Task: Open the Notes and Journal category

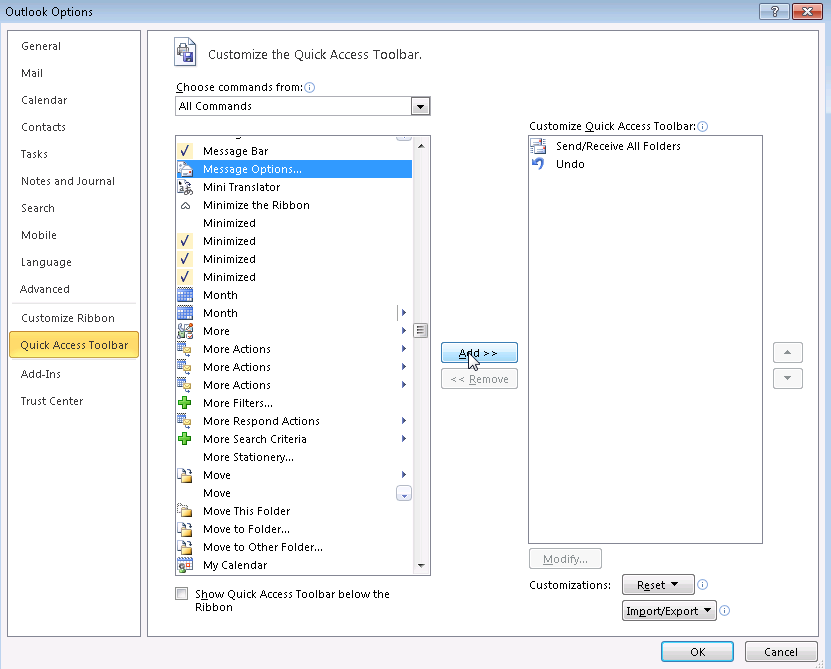Action: pyautogui.click(x=68, y=181)
